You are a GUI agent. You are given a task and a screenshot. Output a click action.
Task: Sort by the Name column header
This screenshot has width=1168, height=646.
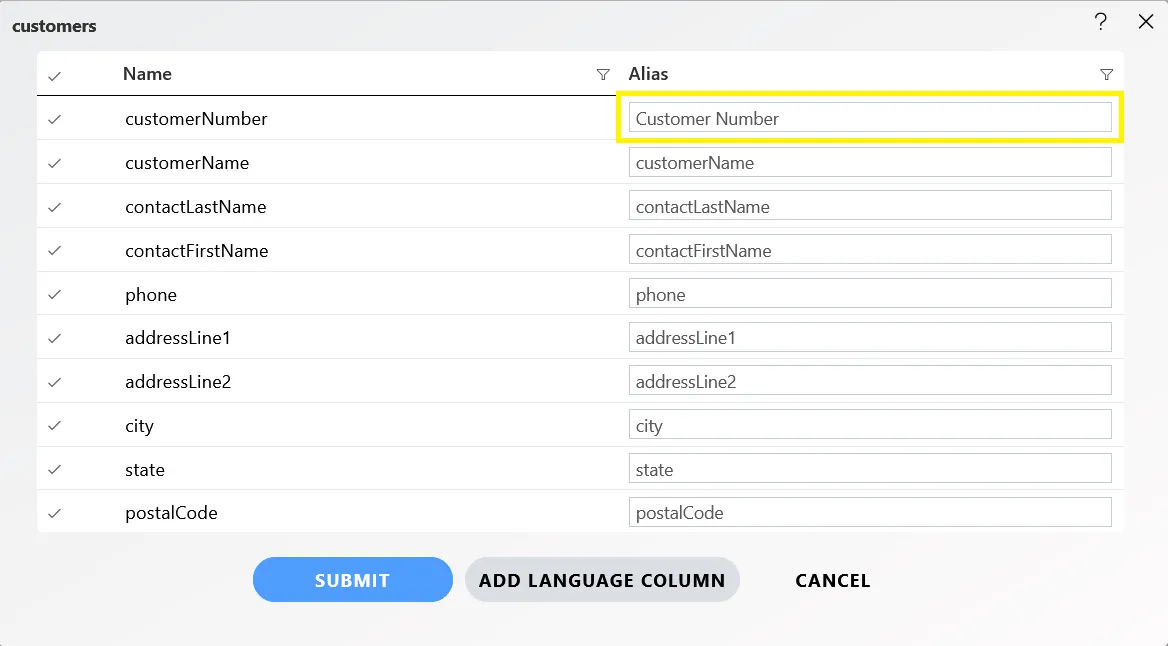pyautogui.click(x=147, y=74)
